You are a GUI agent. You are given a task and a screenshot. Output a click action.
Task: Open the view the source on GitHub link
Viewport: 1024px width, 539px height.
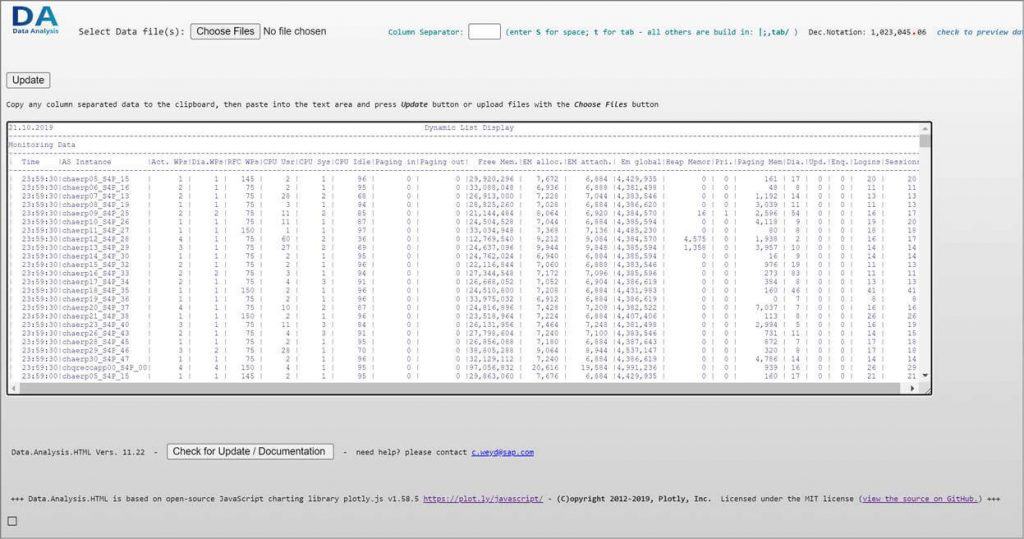coord(919,498)
